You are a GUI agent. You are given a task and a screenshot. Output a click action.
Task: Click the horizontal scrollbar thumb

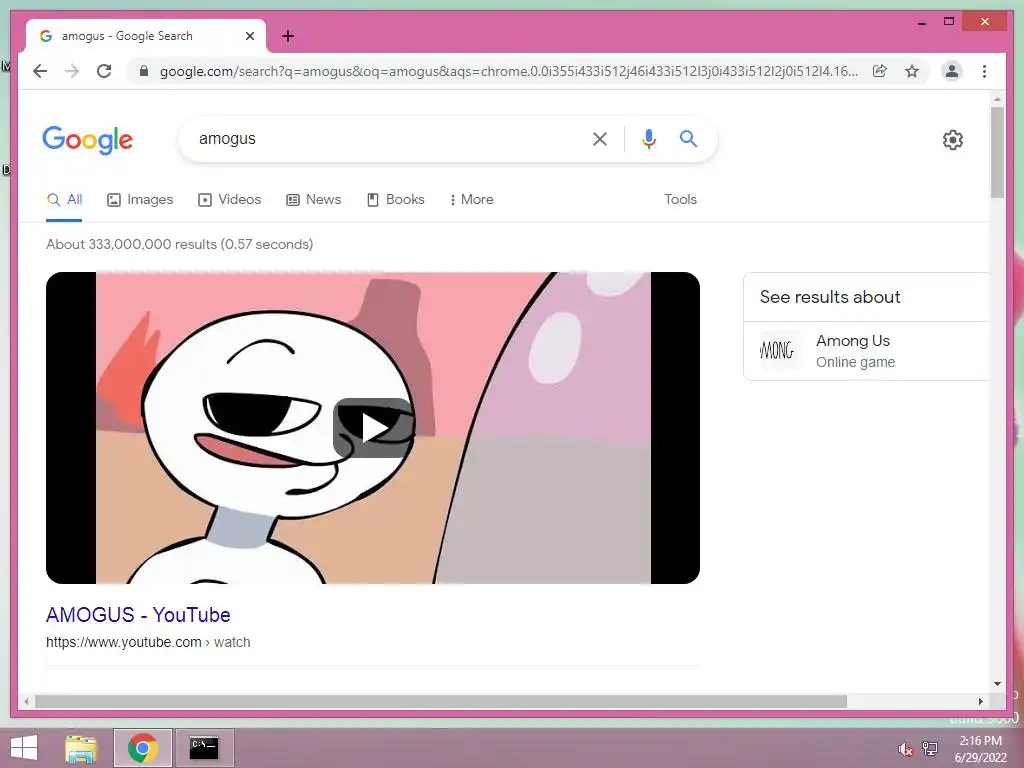point(441,701)
